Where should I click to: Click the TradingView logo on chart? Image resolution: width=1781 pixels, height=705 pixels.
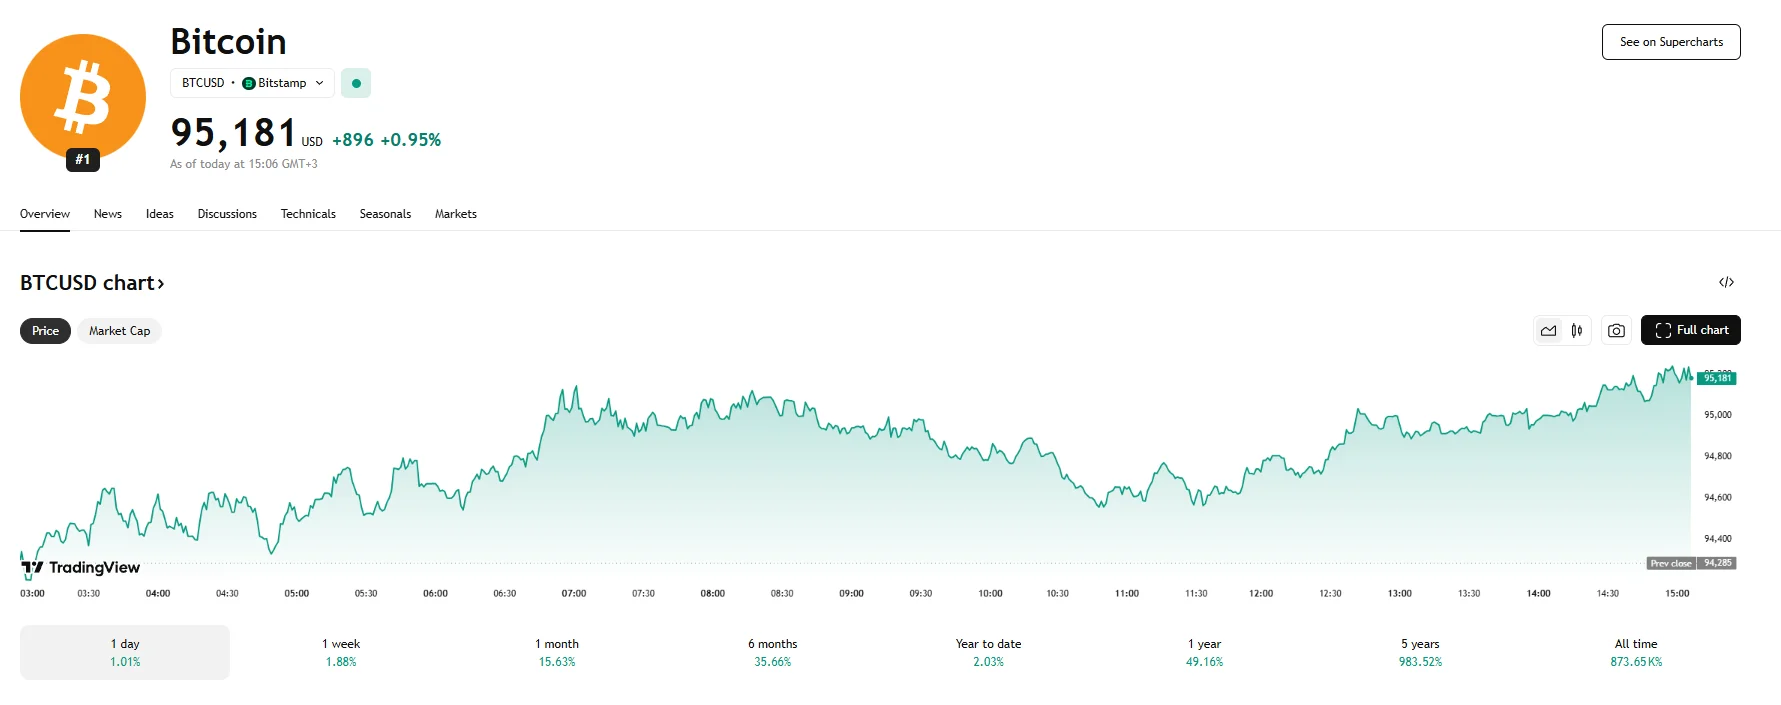click(81, 567)
